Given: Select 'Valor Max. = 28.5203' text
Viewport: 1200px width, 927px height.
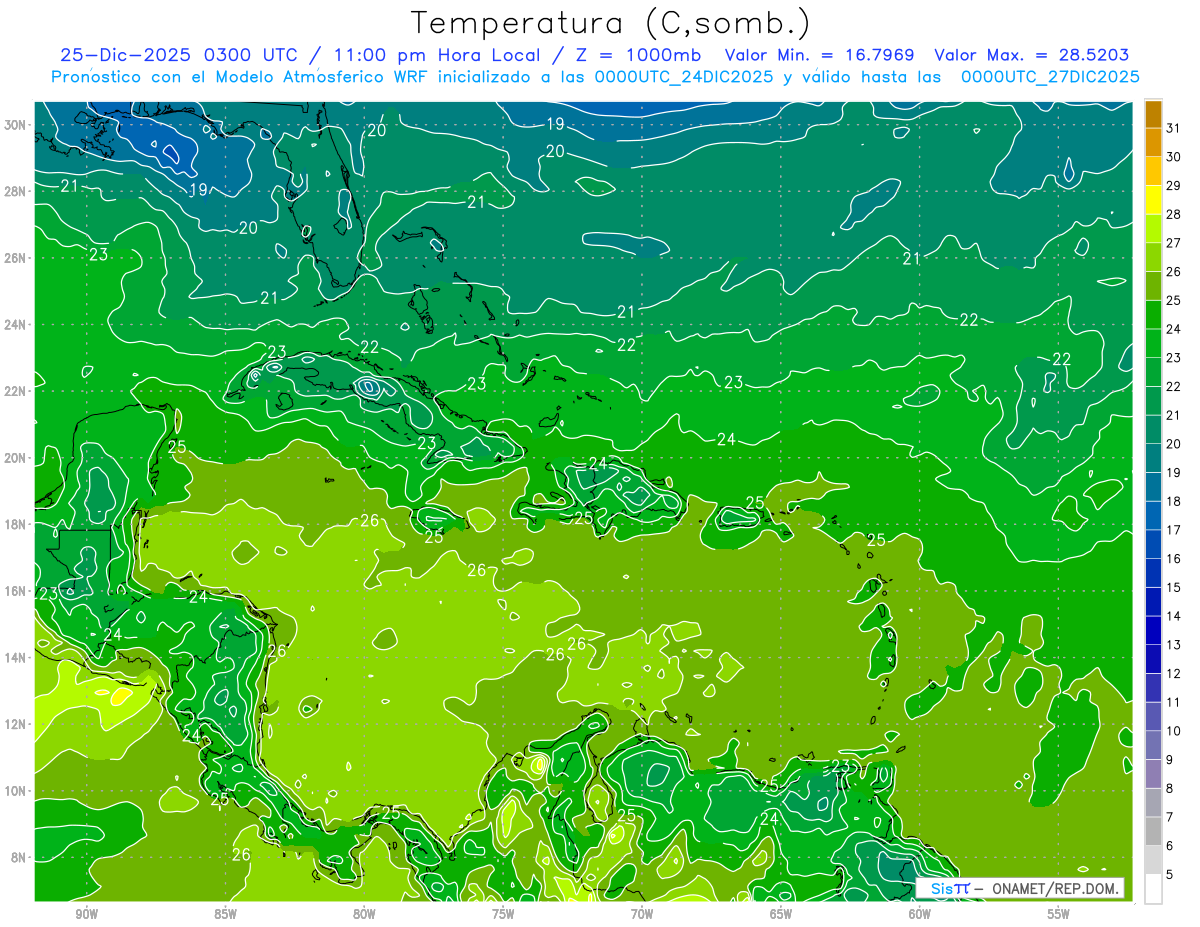Looking at the screenshot, I should click(1032, 55).
